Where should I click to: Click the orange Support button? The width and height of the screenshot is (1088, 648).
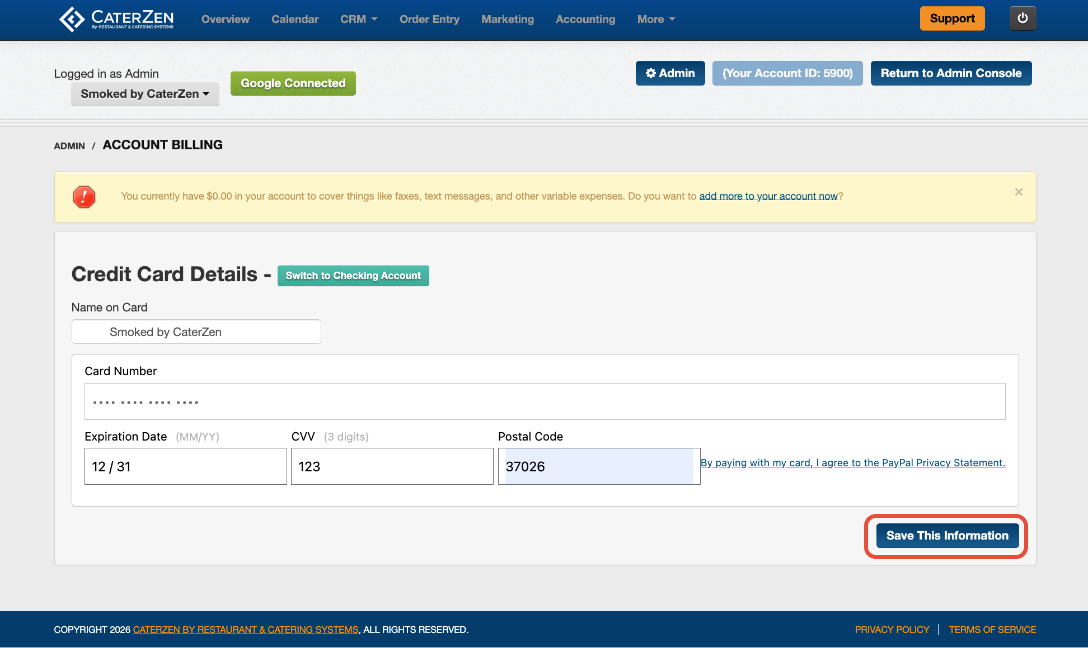[952, 19]
